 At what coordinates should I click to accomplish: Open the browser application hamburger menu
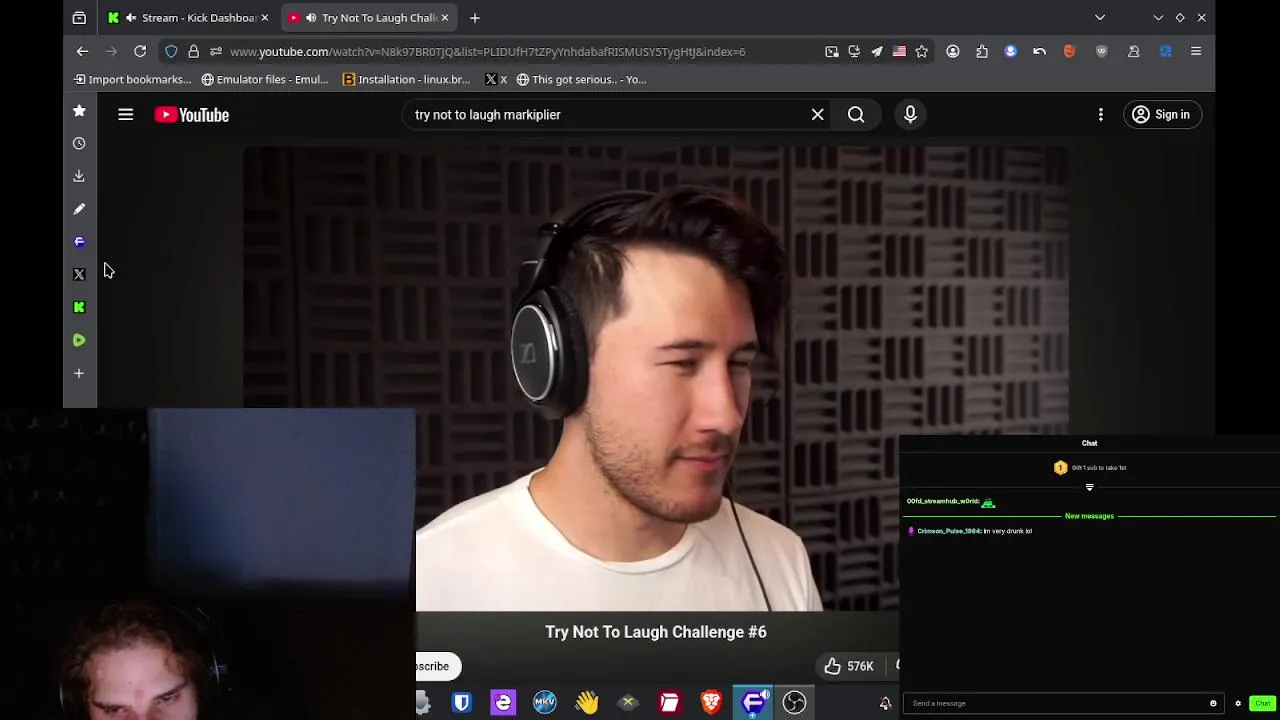pyautogui.click(x=1196, y=52)
